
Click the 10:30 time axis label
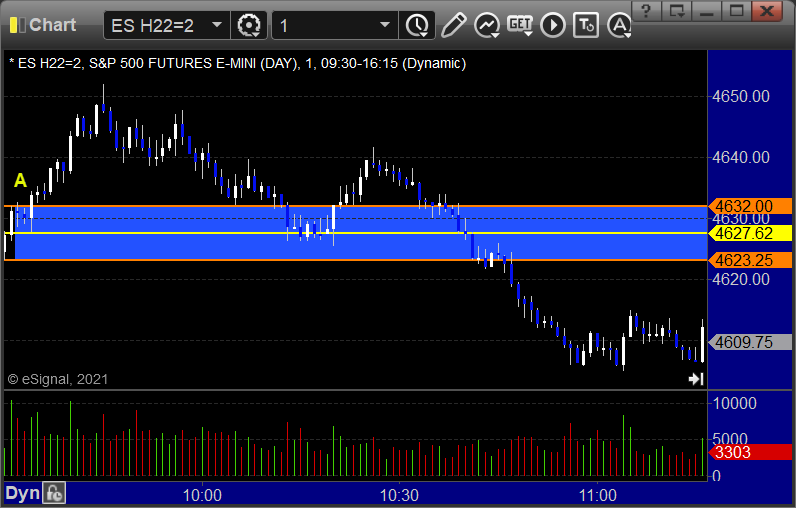pos(400,495)
